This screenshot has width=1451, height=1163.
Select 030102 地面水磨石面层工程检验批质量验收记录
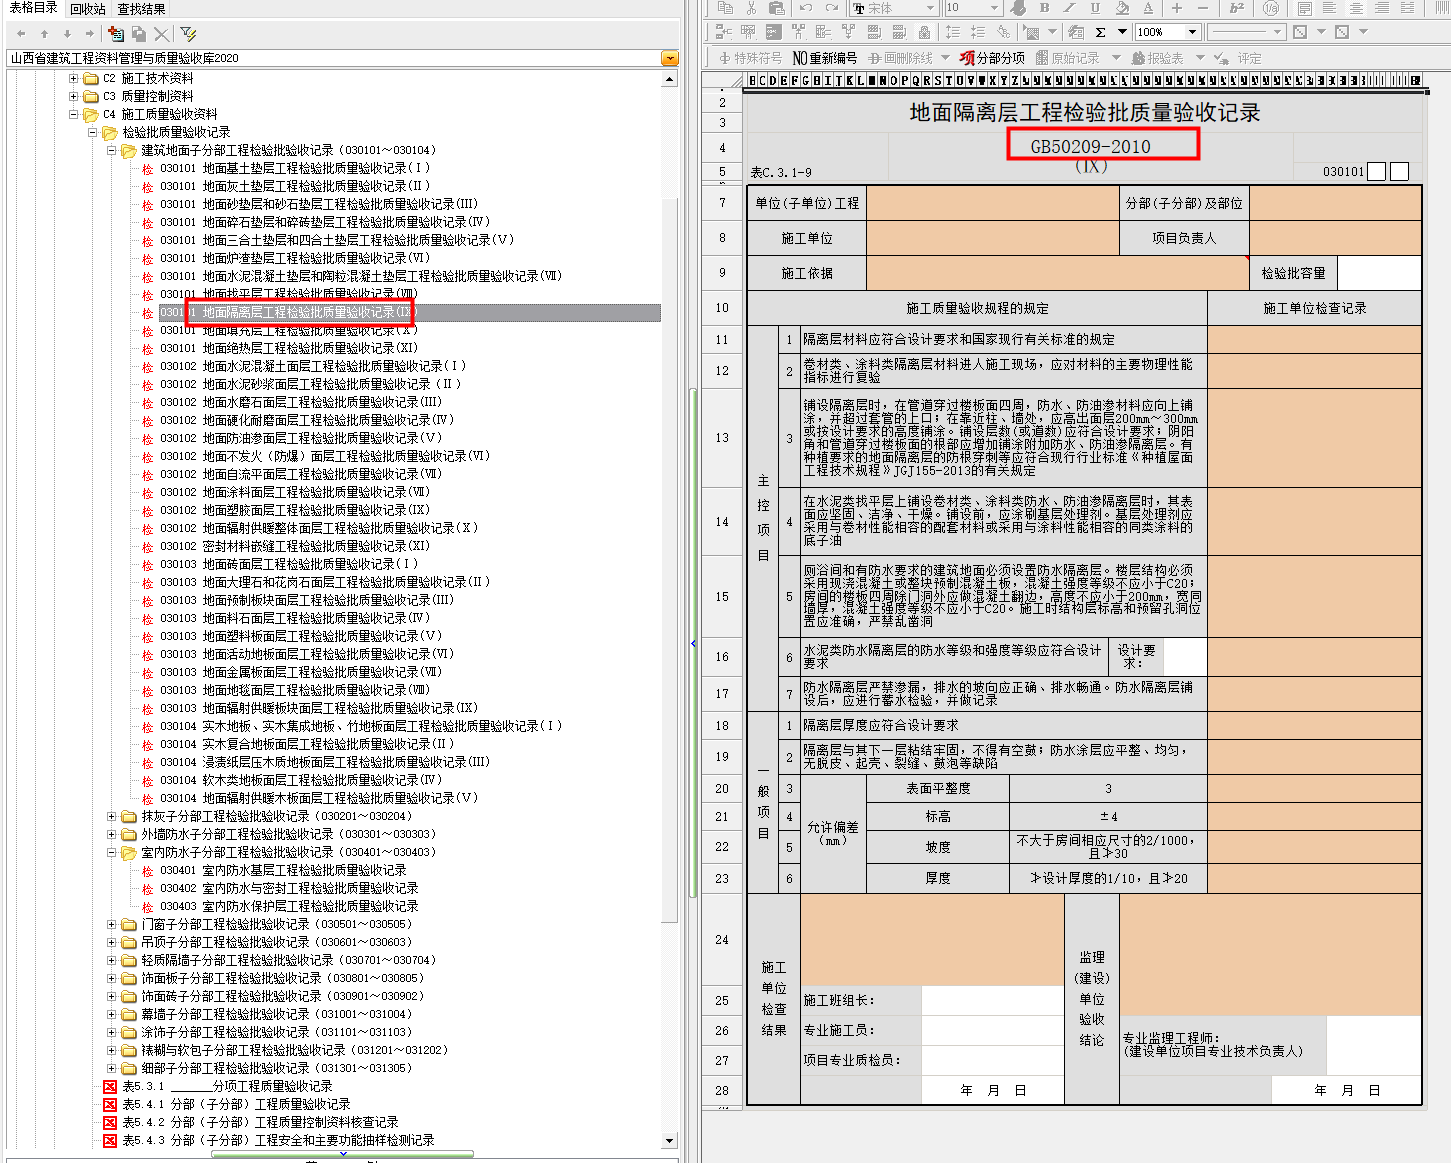[301, 402]
